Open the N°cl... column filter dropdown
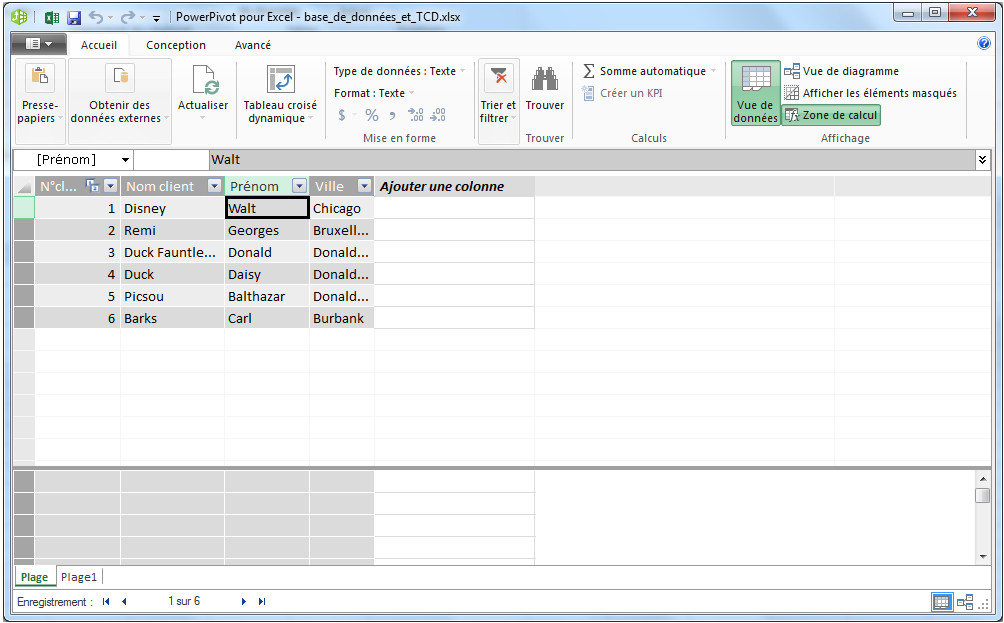1004x623 pixels. pyautogui.click(x=111, y=186)
